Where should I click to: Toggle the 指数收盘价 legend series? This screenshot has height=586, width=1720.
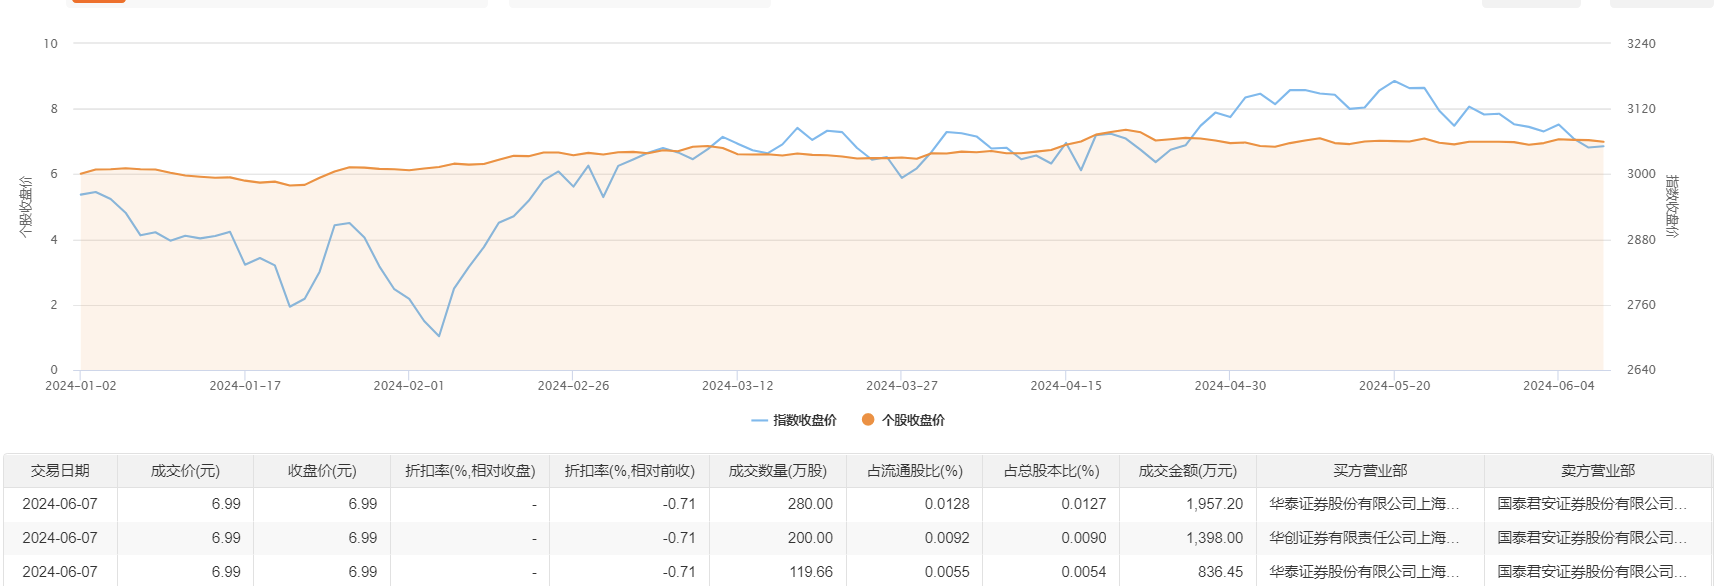click(794, 420)
